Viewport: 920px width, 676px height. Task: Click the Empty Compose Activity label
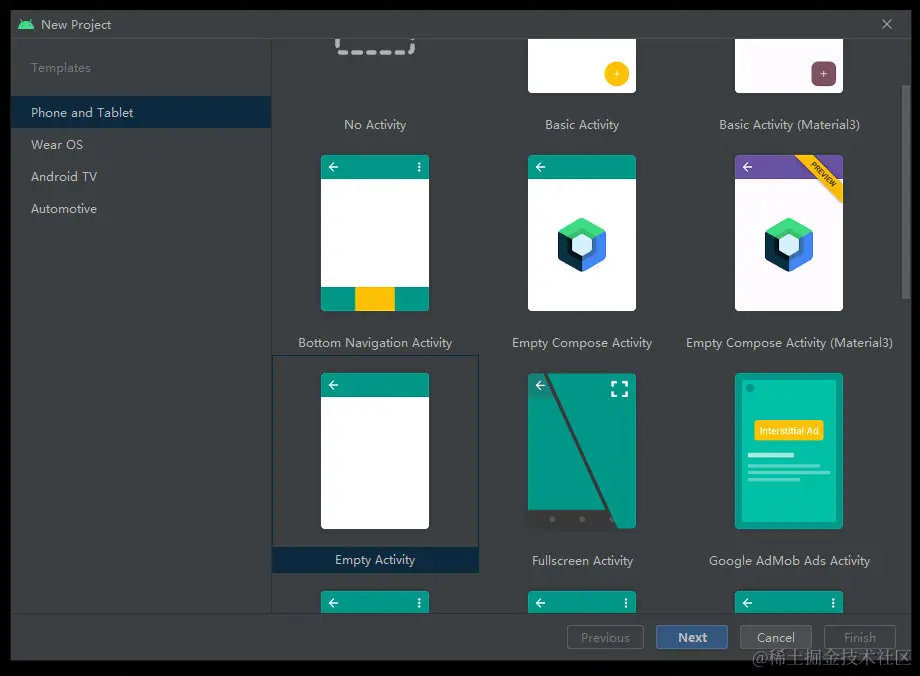(582, 343)
